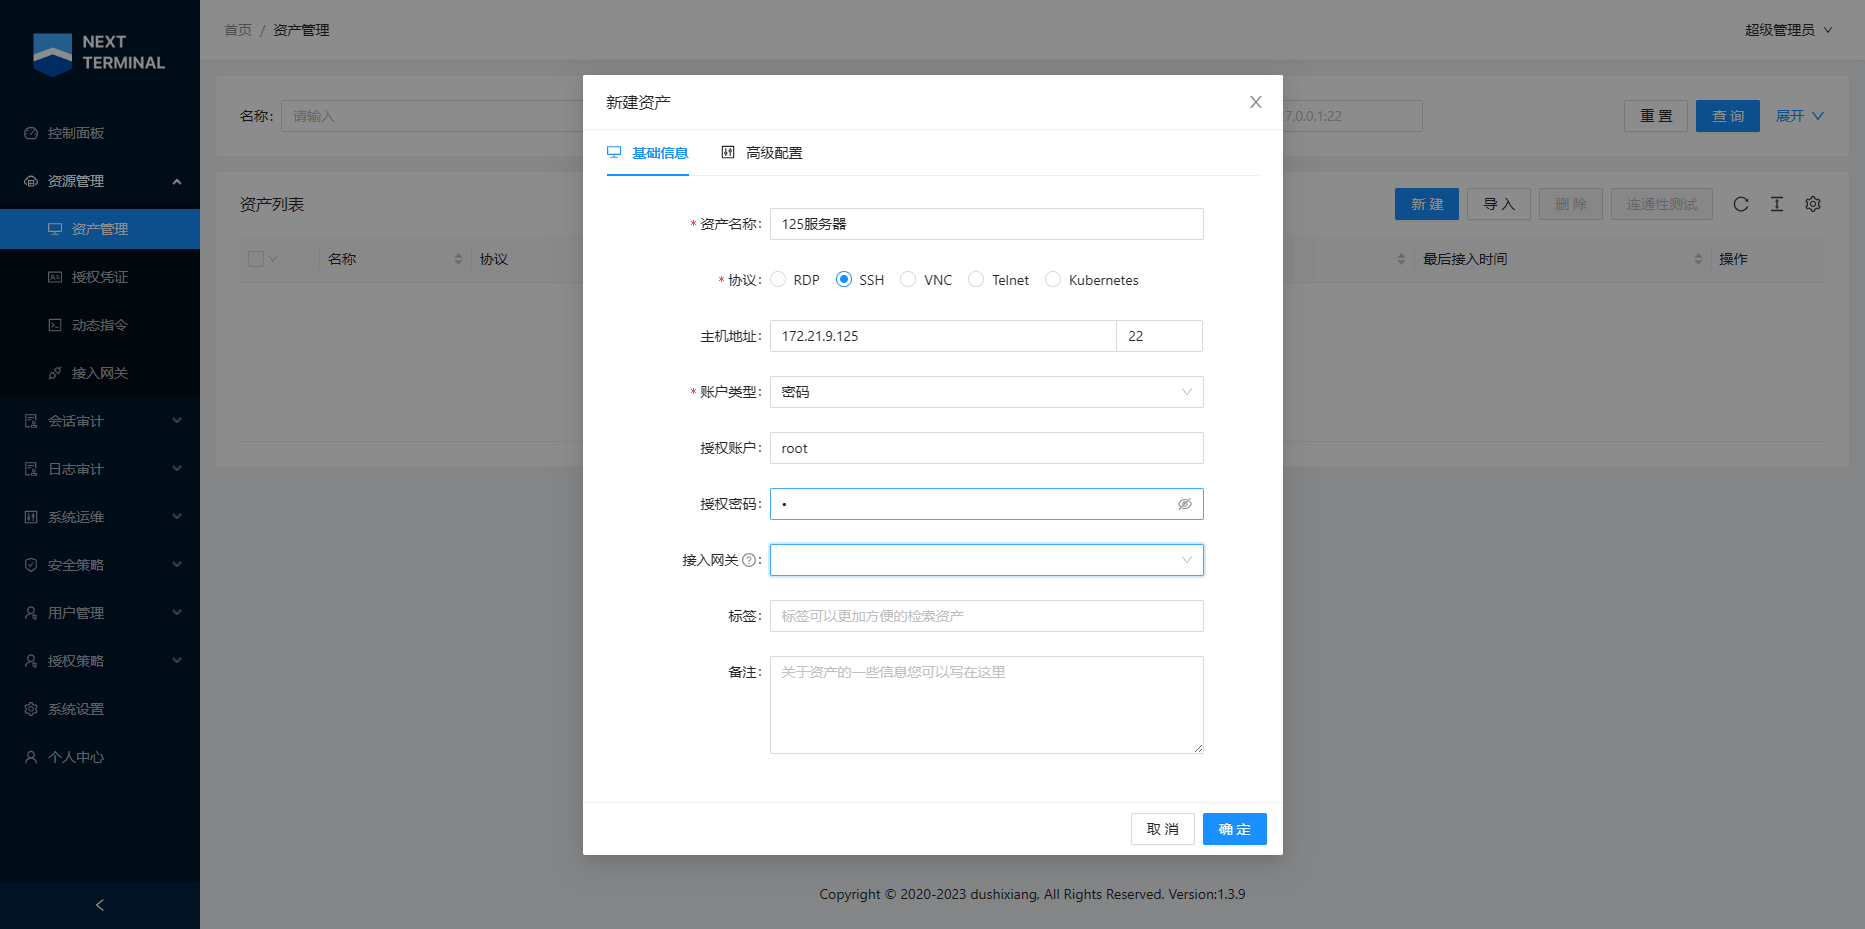Choose the VNC protocol option
This screenshot has height=929, width=1865.
[909, 280]
